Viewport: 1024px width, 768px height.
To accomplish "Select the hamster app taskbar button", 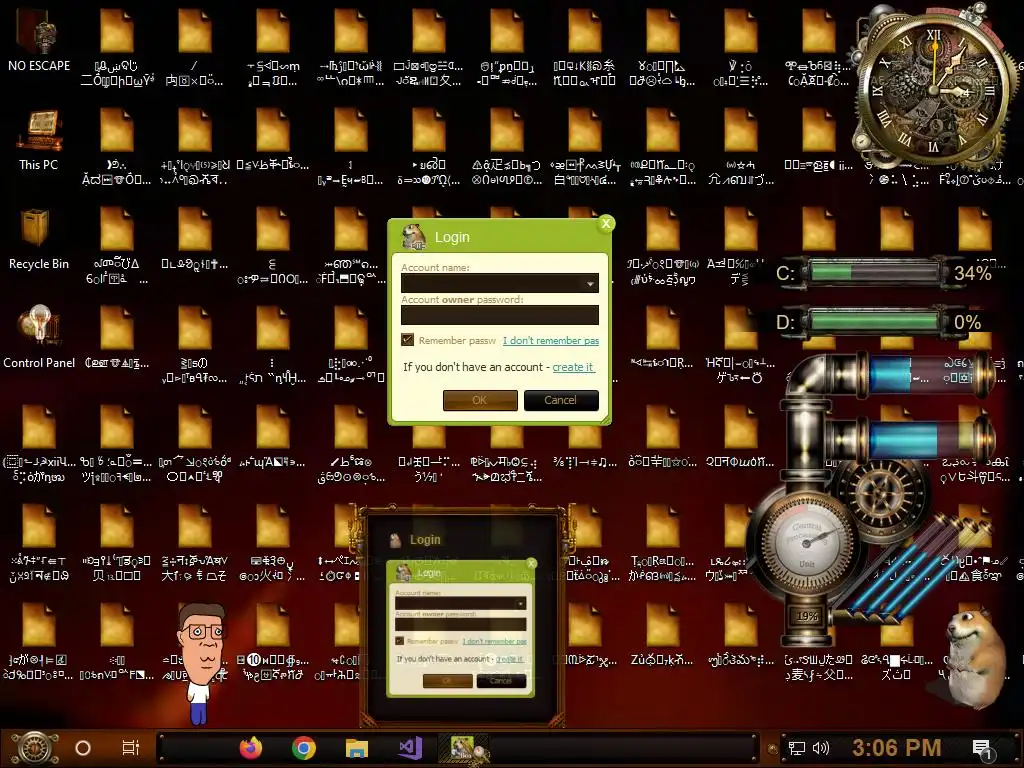I will pos(464,748).
